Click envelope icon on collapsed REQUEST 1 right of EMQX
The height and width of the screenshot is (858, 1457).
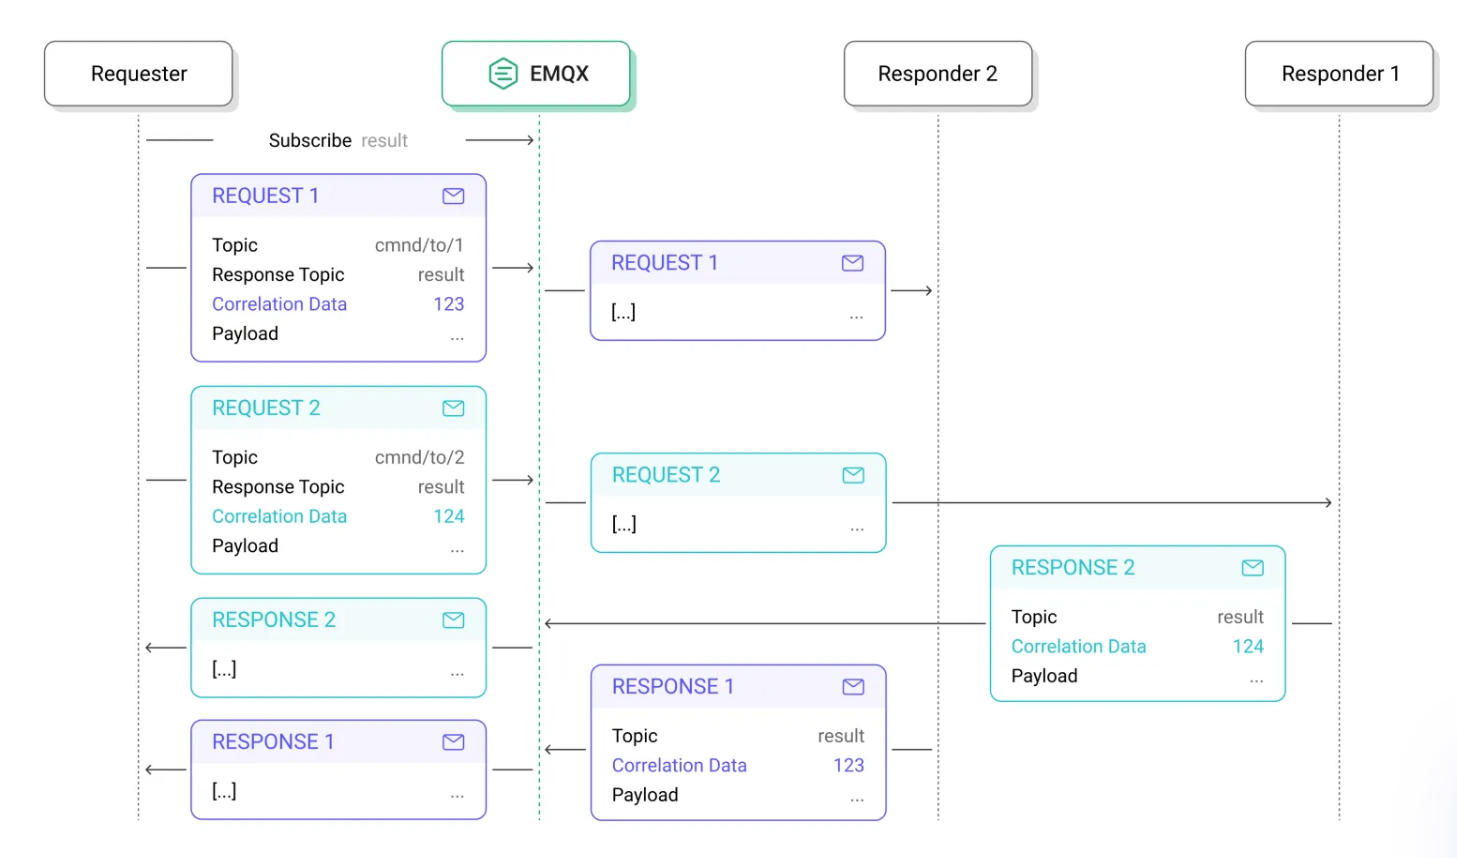click(852, 263)
